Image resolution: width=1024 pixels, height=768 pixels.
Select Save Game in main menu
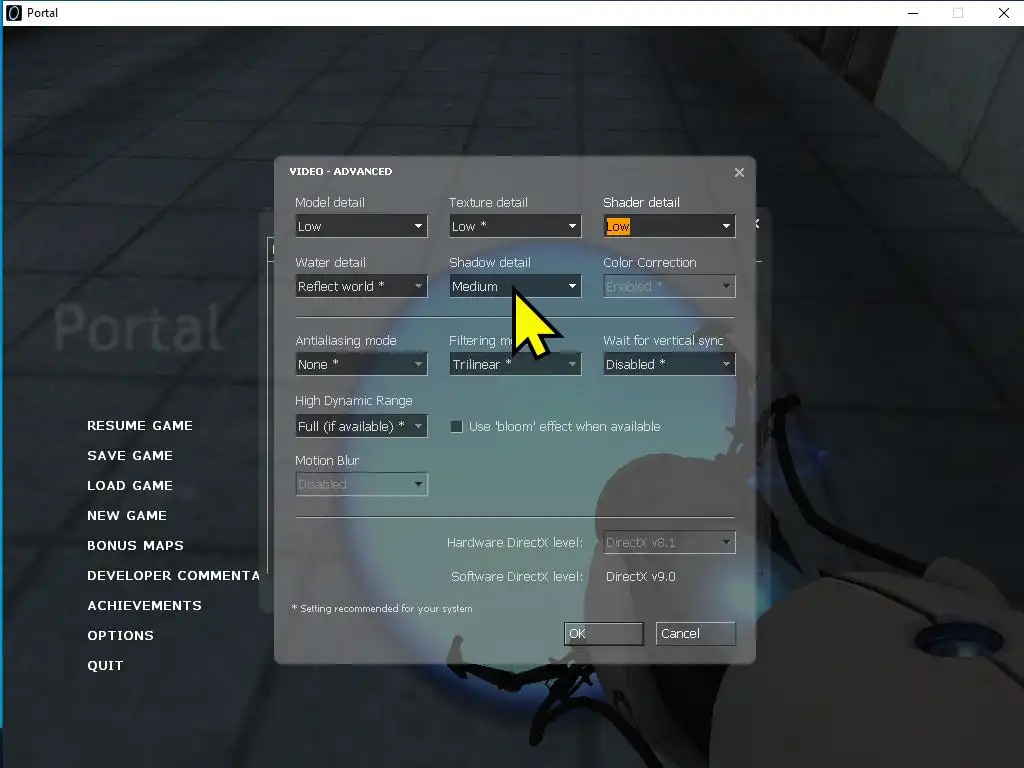[130, 456]
